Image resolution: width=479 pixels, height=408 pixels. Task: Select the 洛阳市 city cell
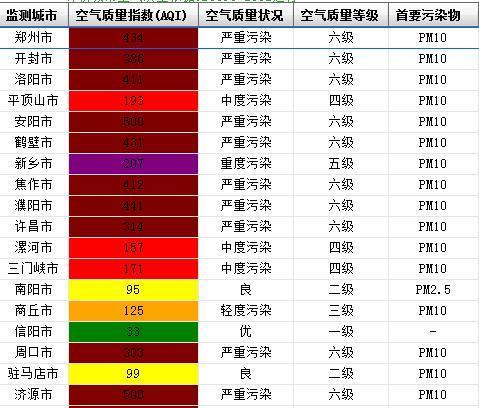[x=33, y=80]
